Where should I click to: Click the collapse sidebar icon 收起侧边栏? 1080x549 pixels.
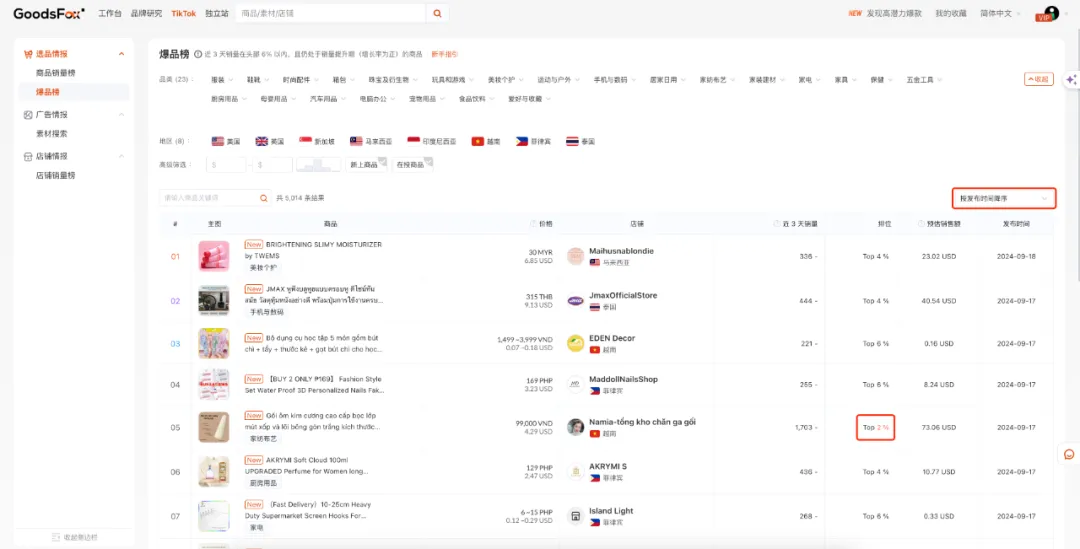pos(56,537)
